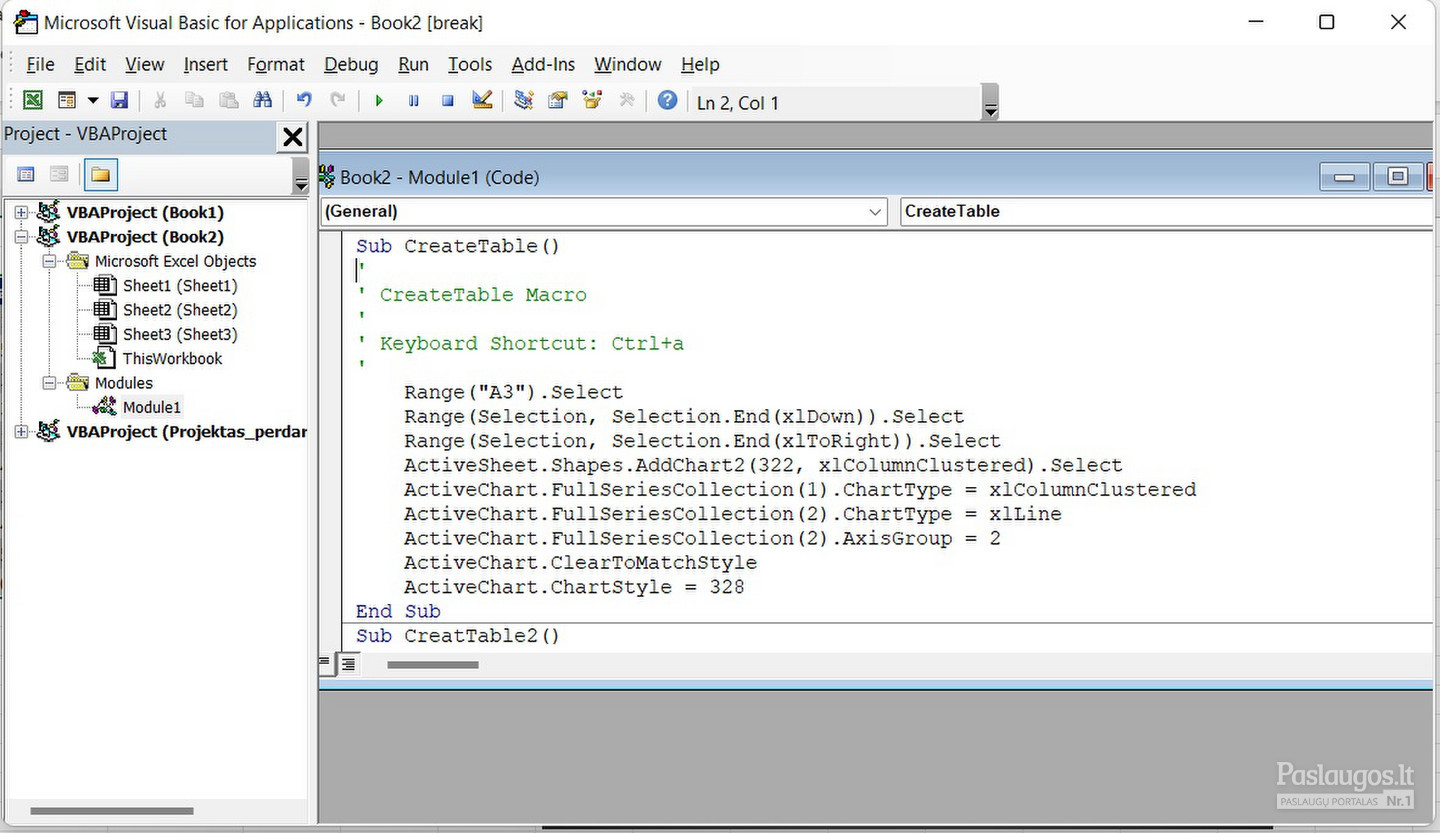The width and height of the screenshot is (1440, 833).
Task: Open the Debug menu
Action: pyautogui.click(x=351, y=64)
